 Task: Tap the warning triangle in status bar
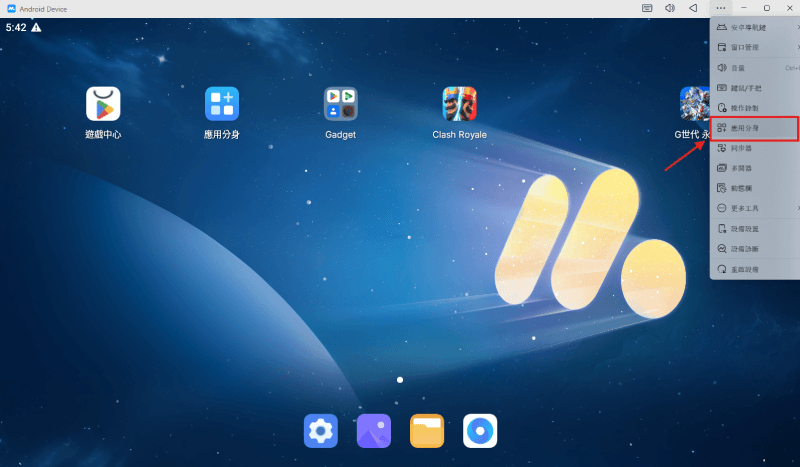pos(36,28)
